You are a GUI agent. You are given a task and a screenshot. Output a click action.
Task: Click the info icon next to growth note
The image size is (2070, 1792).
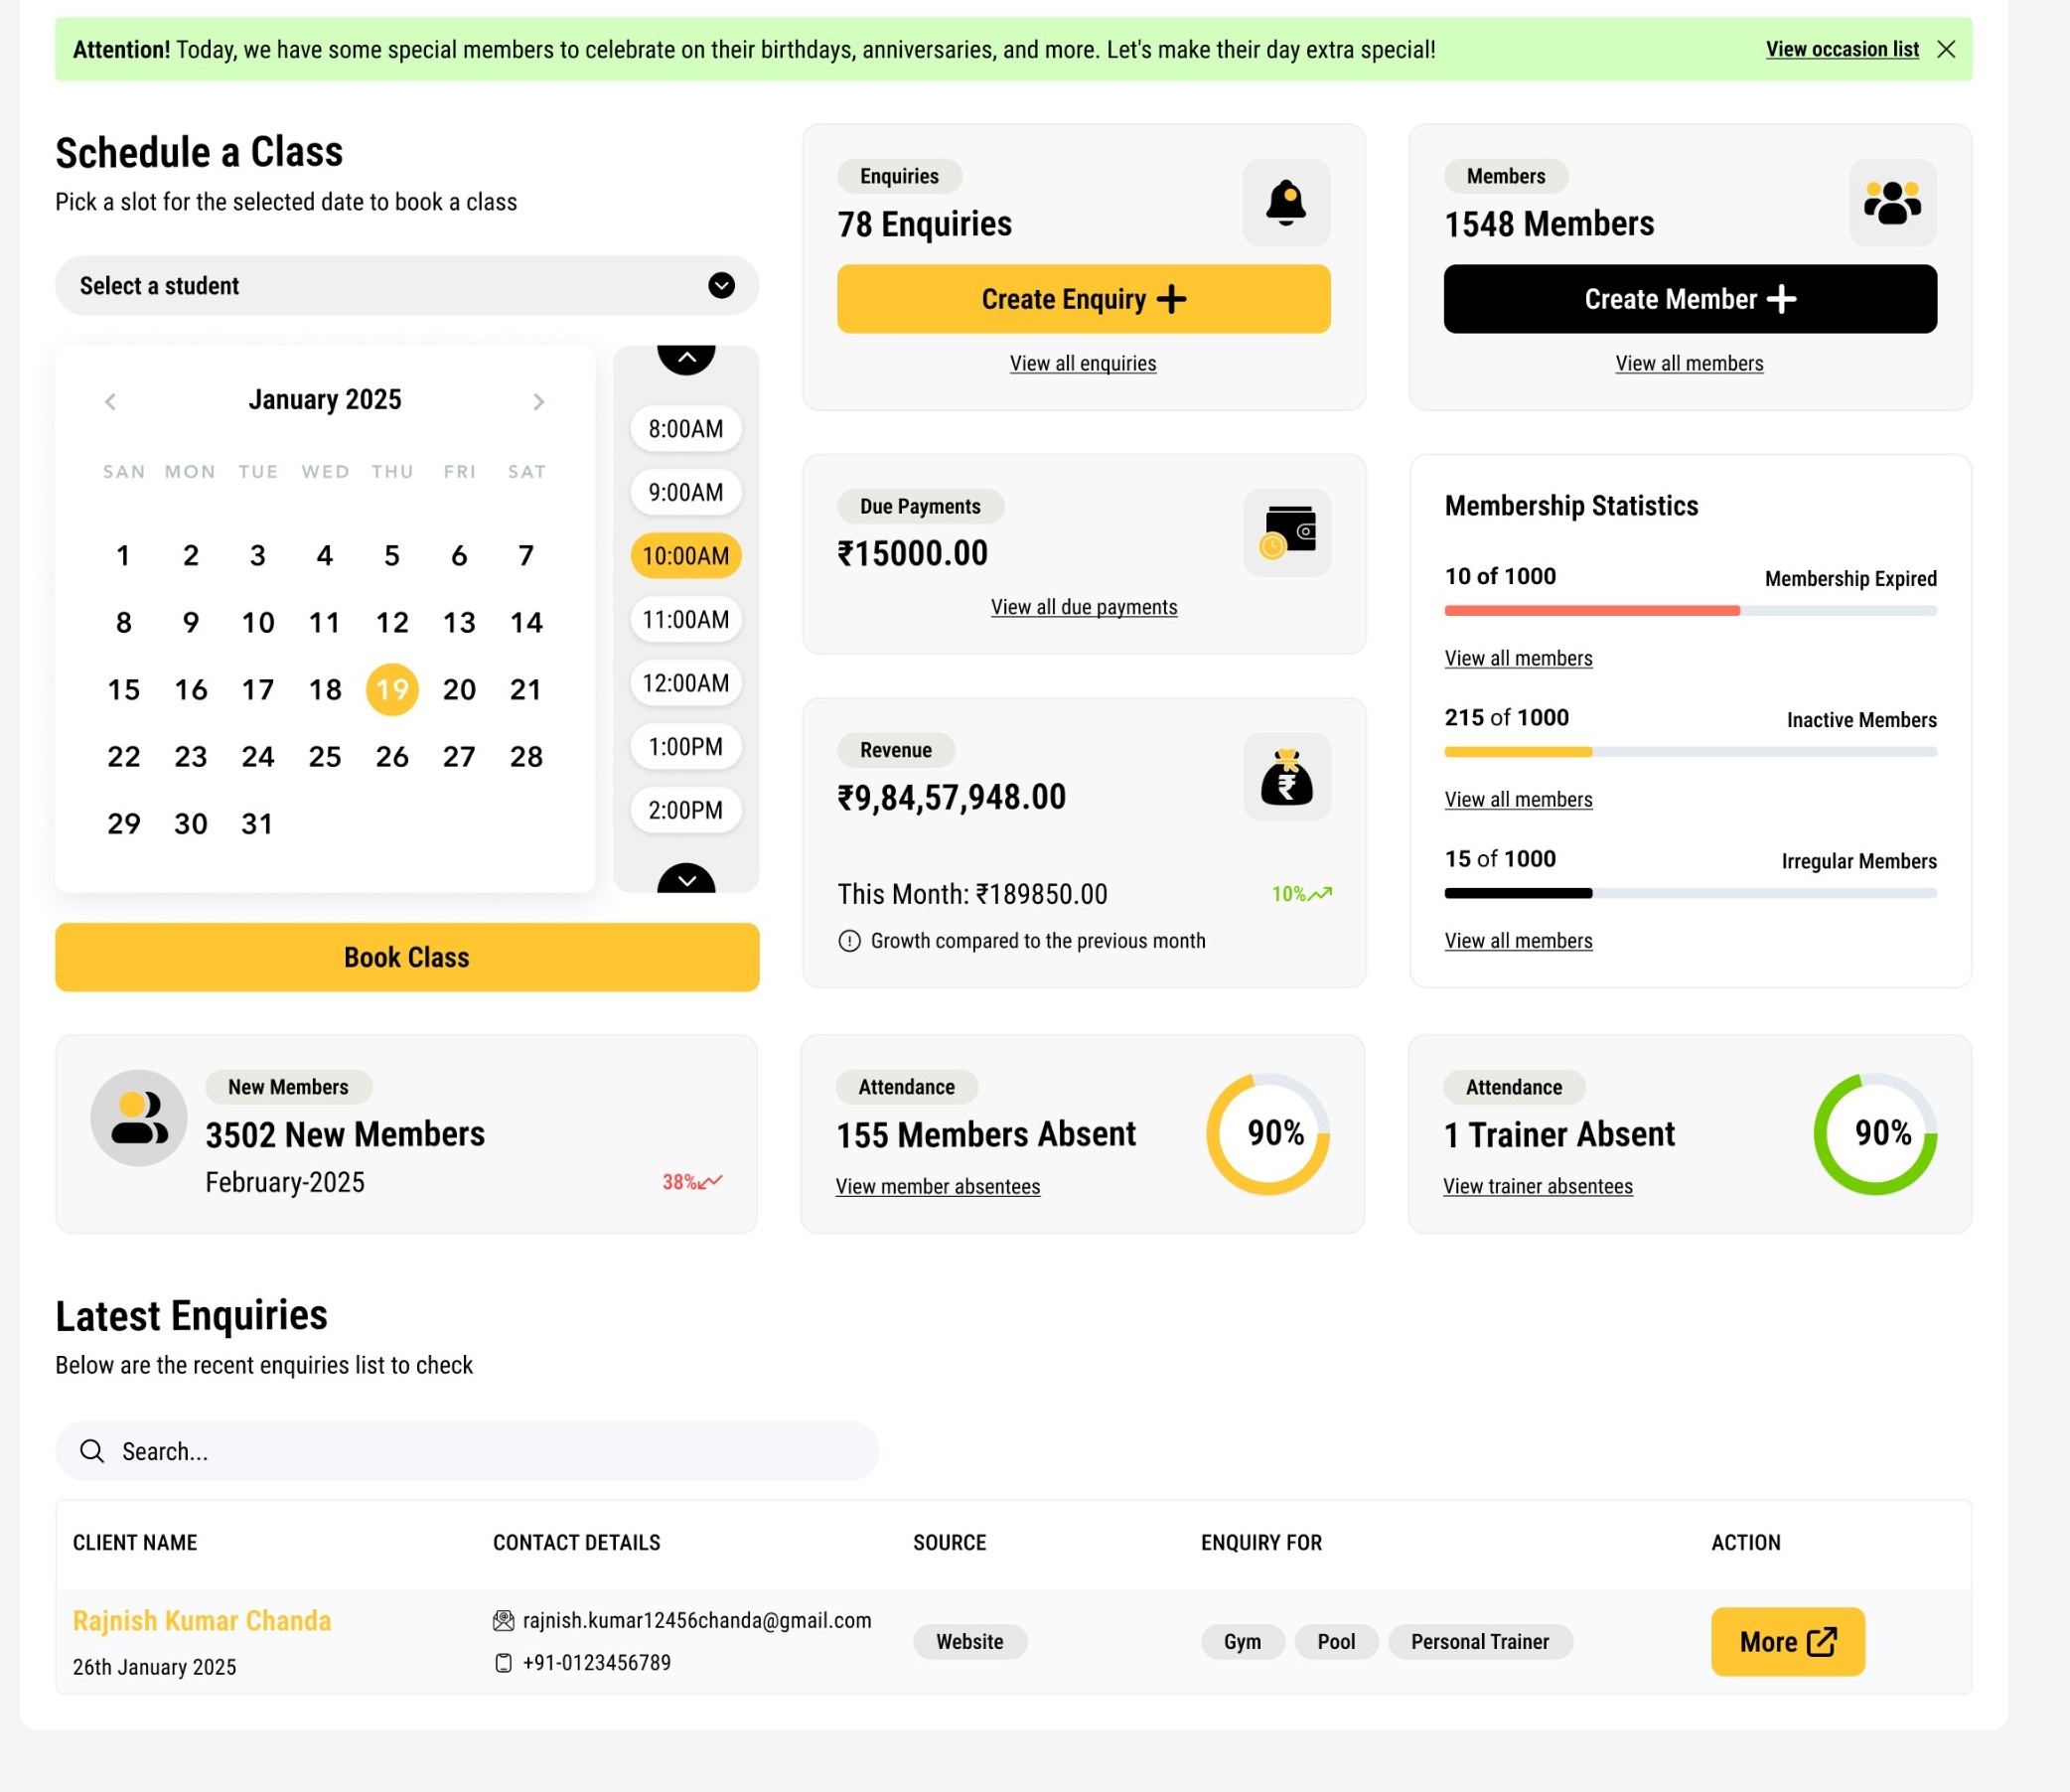click(849, 941)
